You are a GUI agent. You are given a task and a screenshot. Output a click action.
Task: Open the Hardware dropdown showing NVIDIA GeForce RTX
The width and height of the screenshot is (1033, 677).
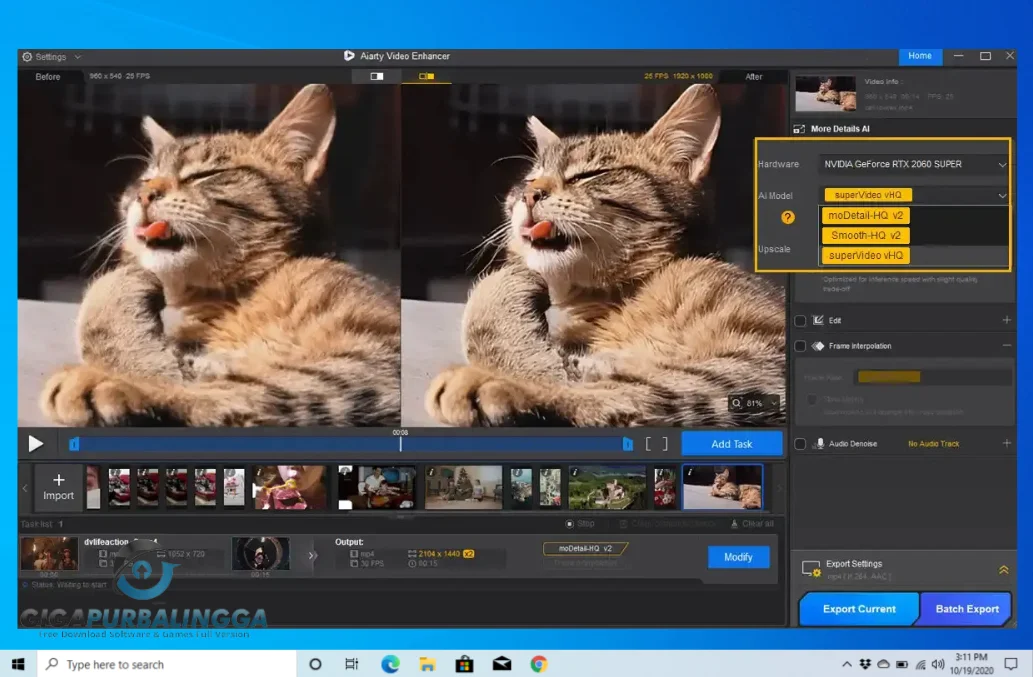(913, 164)
